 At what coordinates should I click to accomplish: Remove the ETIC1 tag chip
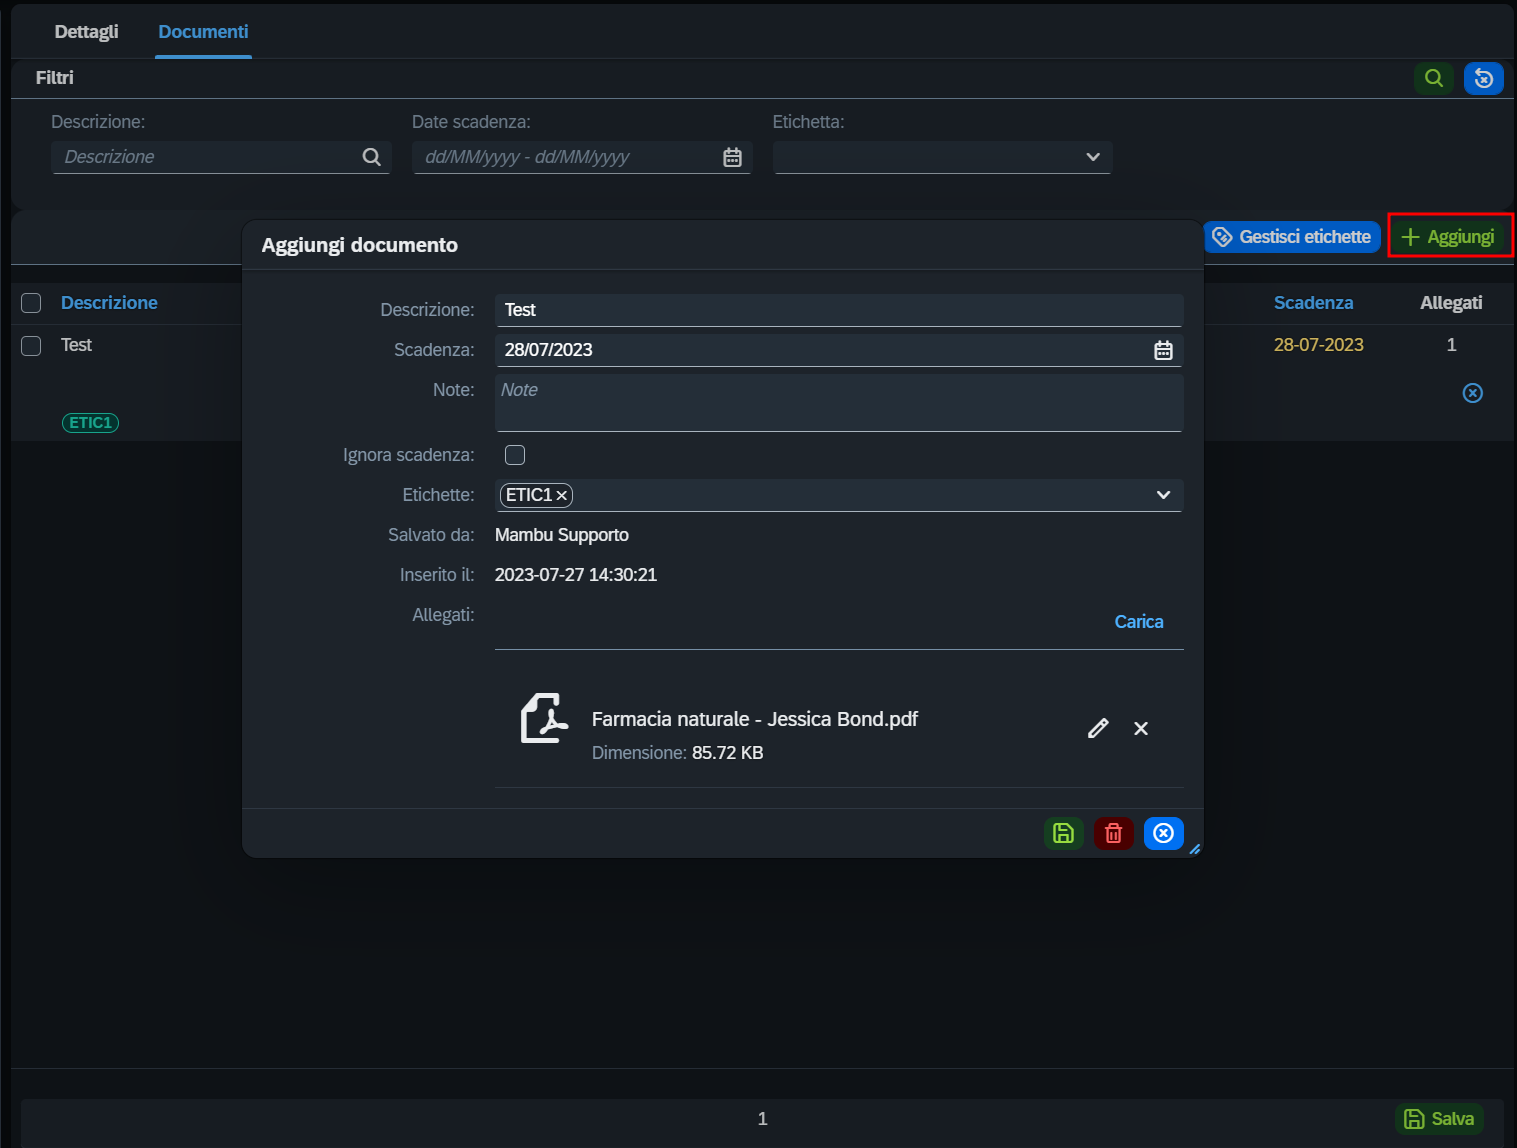pos(562,495)
